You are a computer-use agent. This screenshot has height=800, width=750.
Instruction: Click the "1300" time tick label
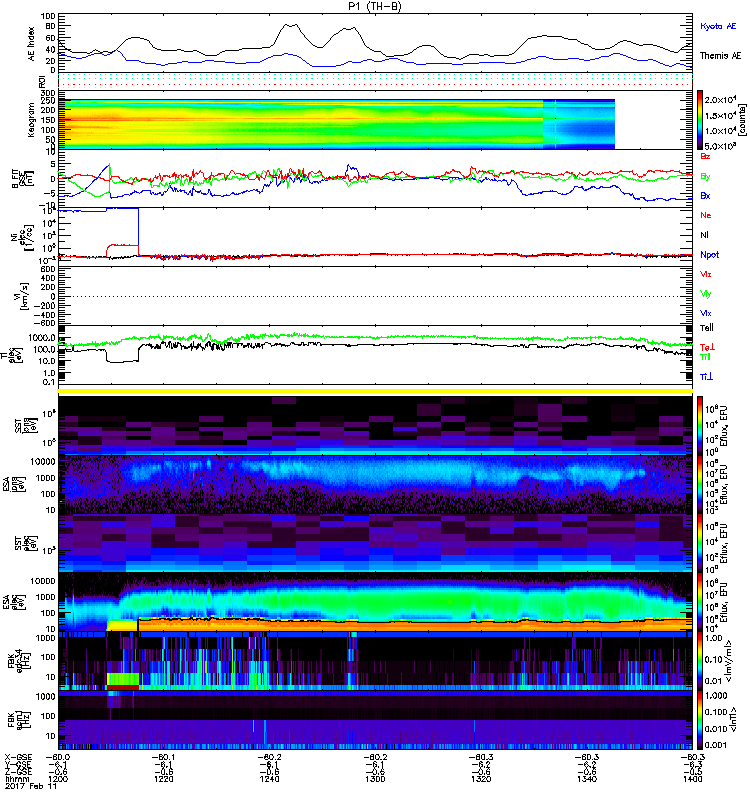click(x=375, y=779)
